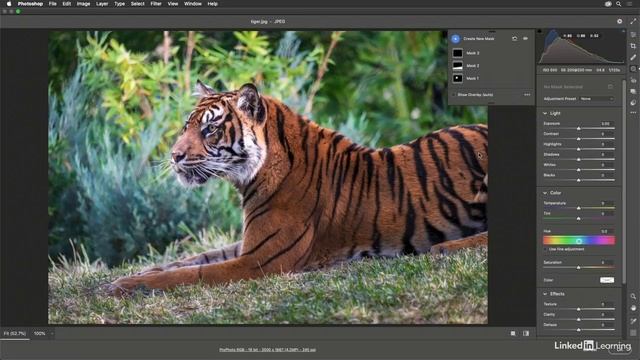
Task: Open the Layer menu
Action: pos(102,4)
